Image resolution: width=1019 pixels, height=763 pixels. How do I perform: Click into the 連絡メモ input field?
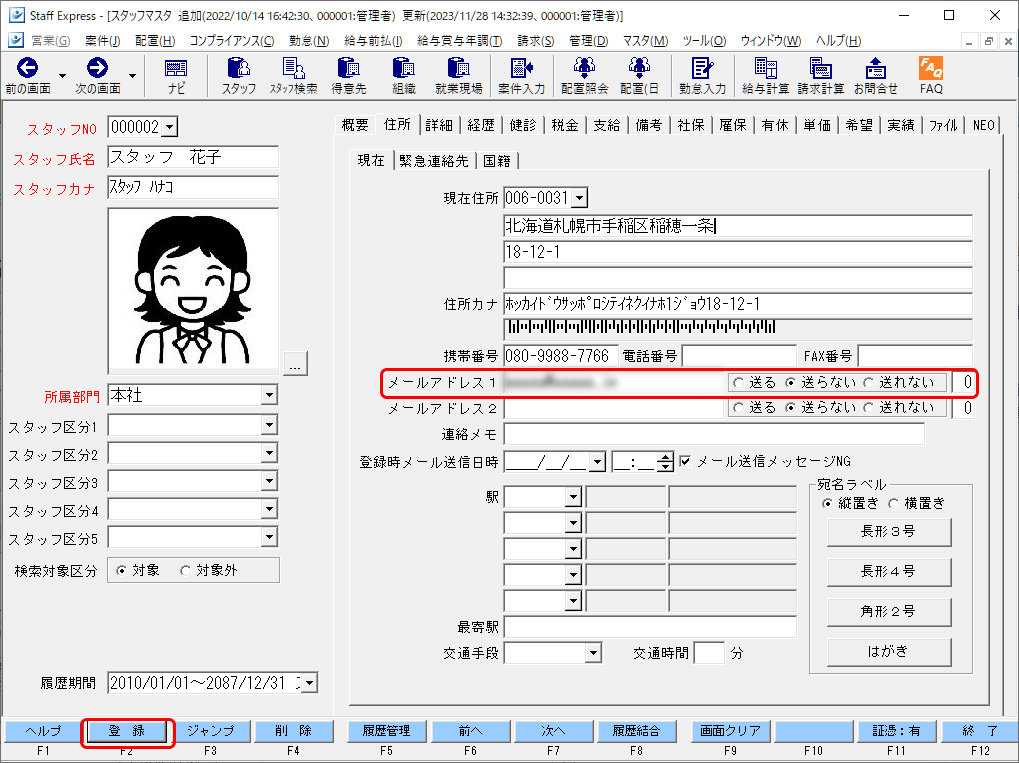coord(714,434)
